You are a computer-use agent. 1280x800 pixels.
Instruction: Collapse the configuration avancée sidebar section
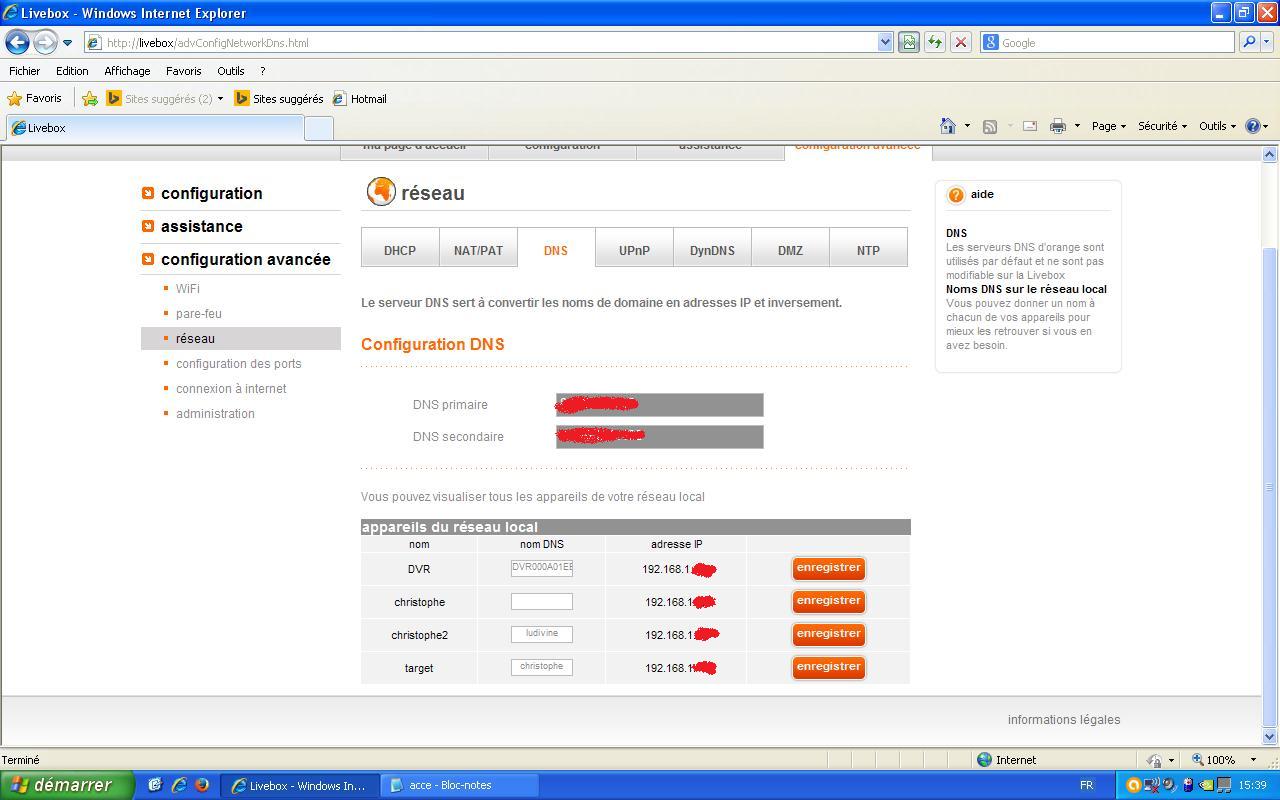click(245, 259)
